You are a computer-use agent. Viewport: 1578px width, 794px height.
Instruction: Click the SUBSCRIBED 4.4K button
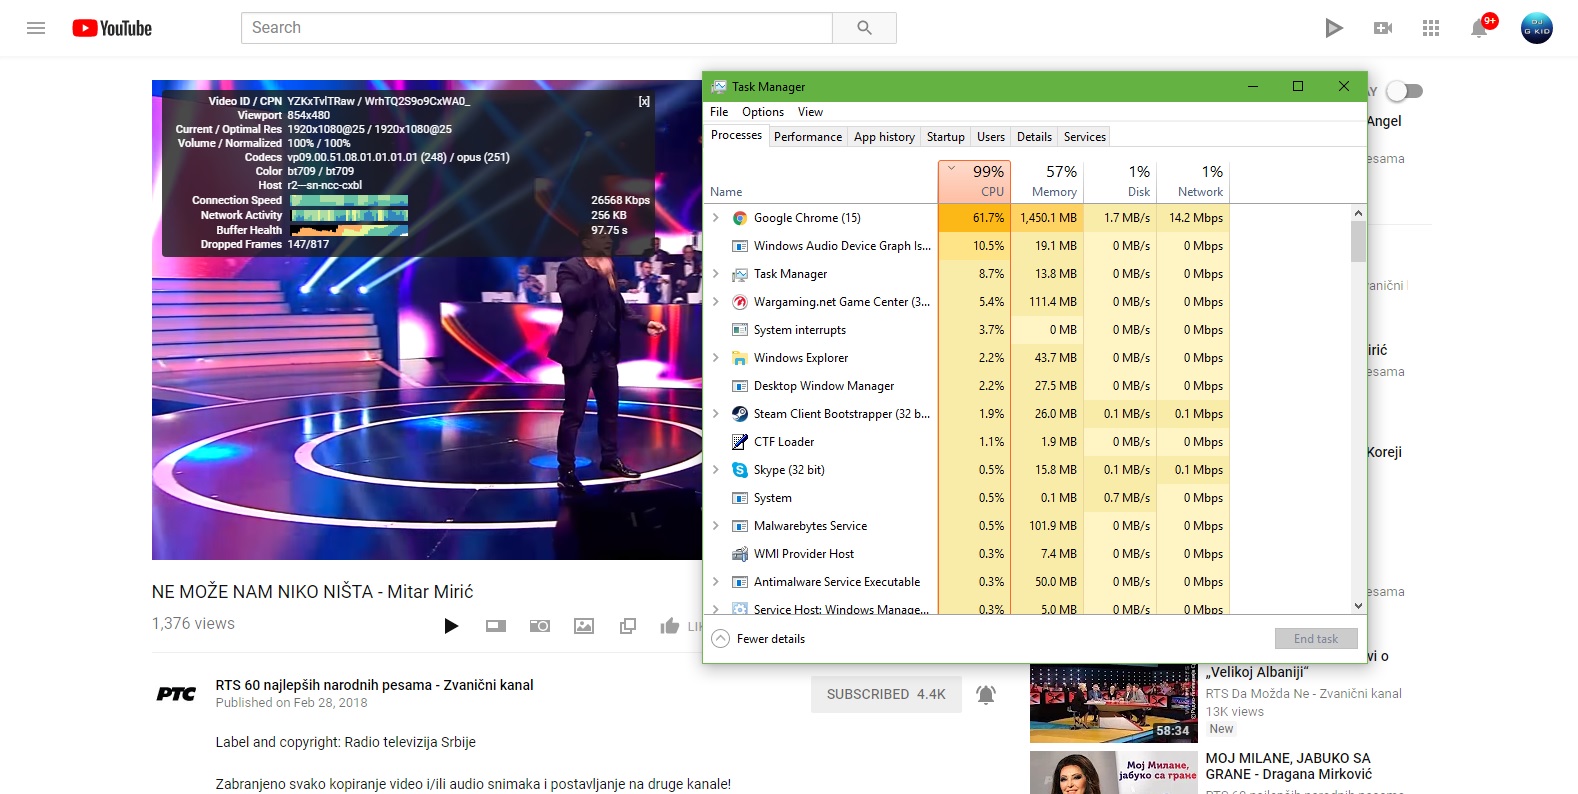(886, 694)
